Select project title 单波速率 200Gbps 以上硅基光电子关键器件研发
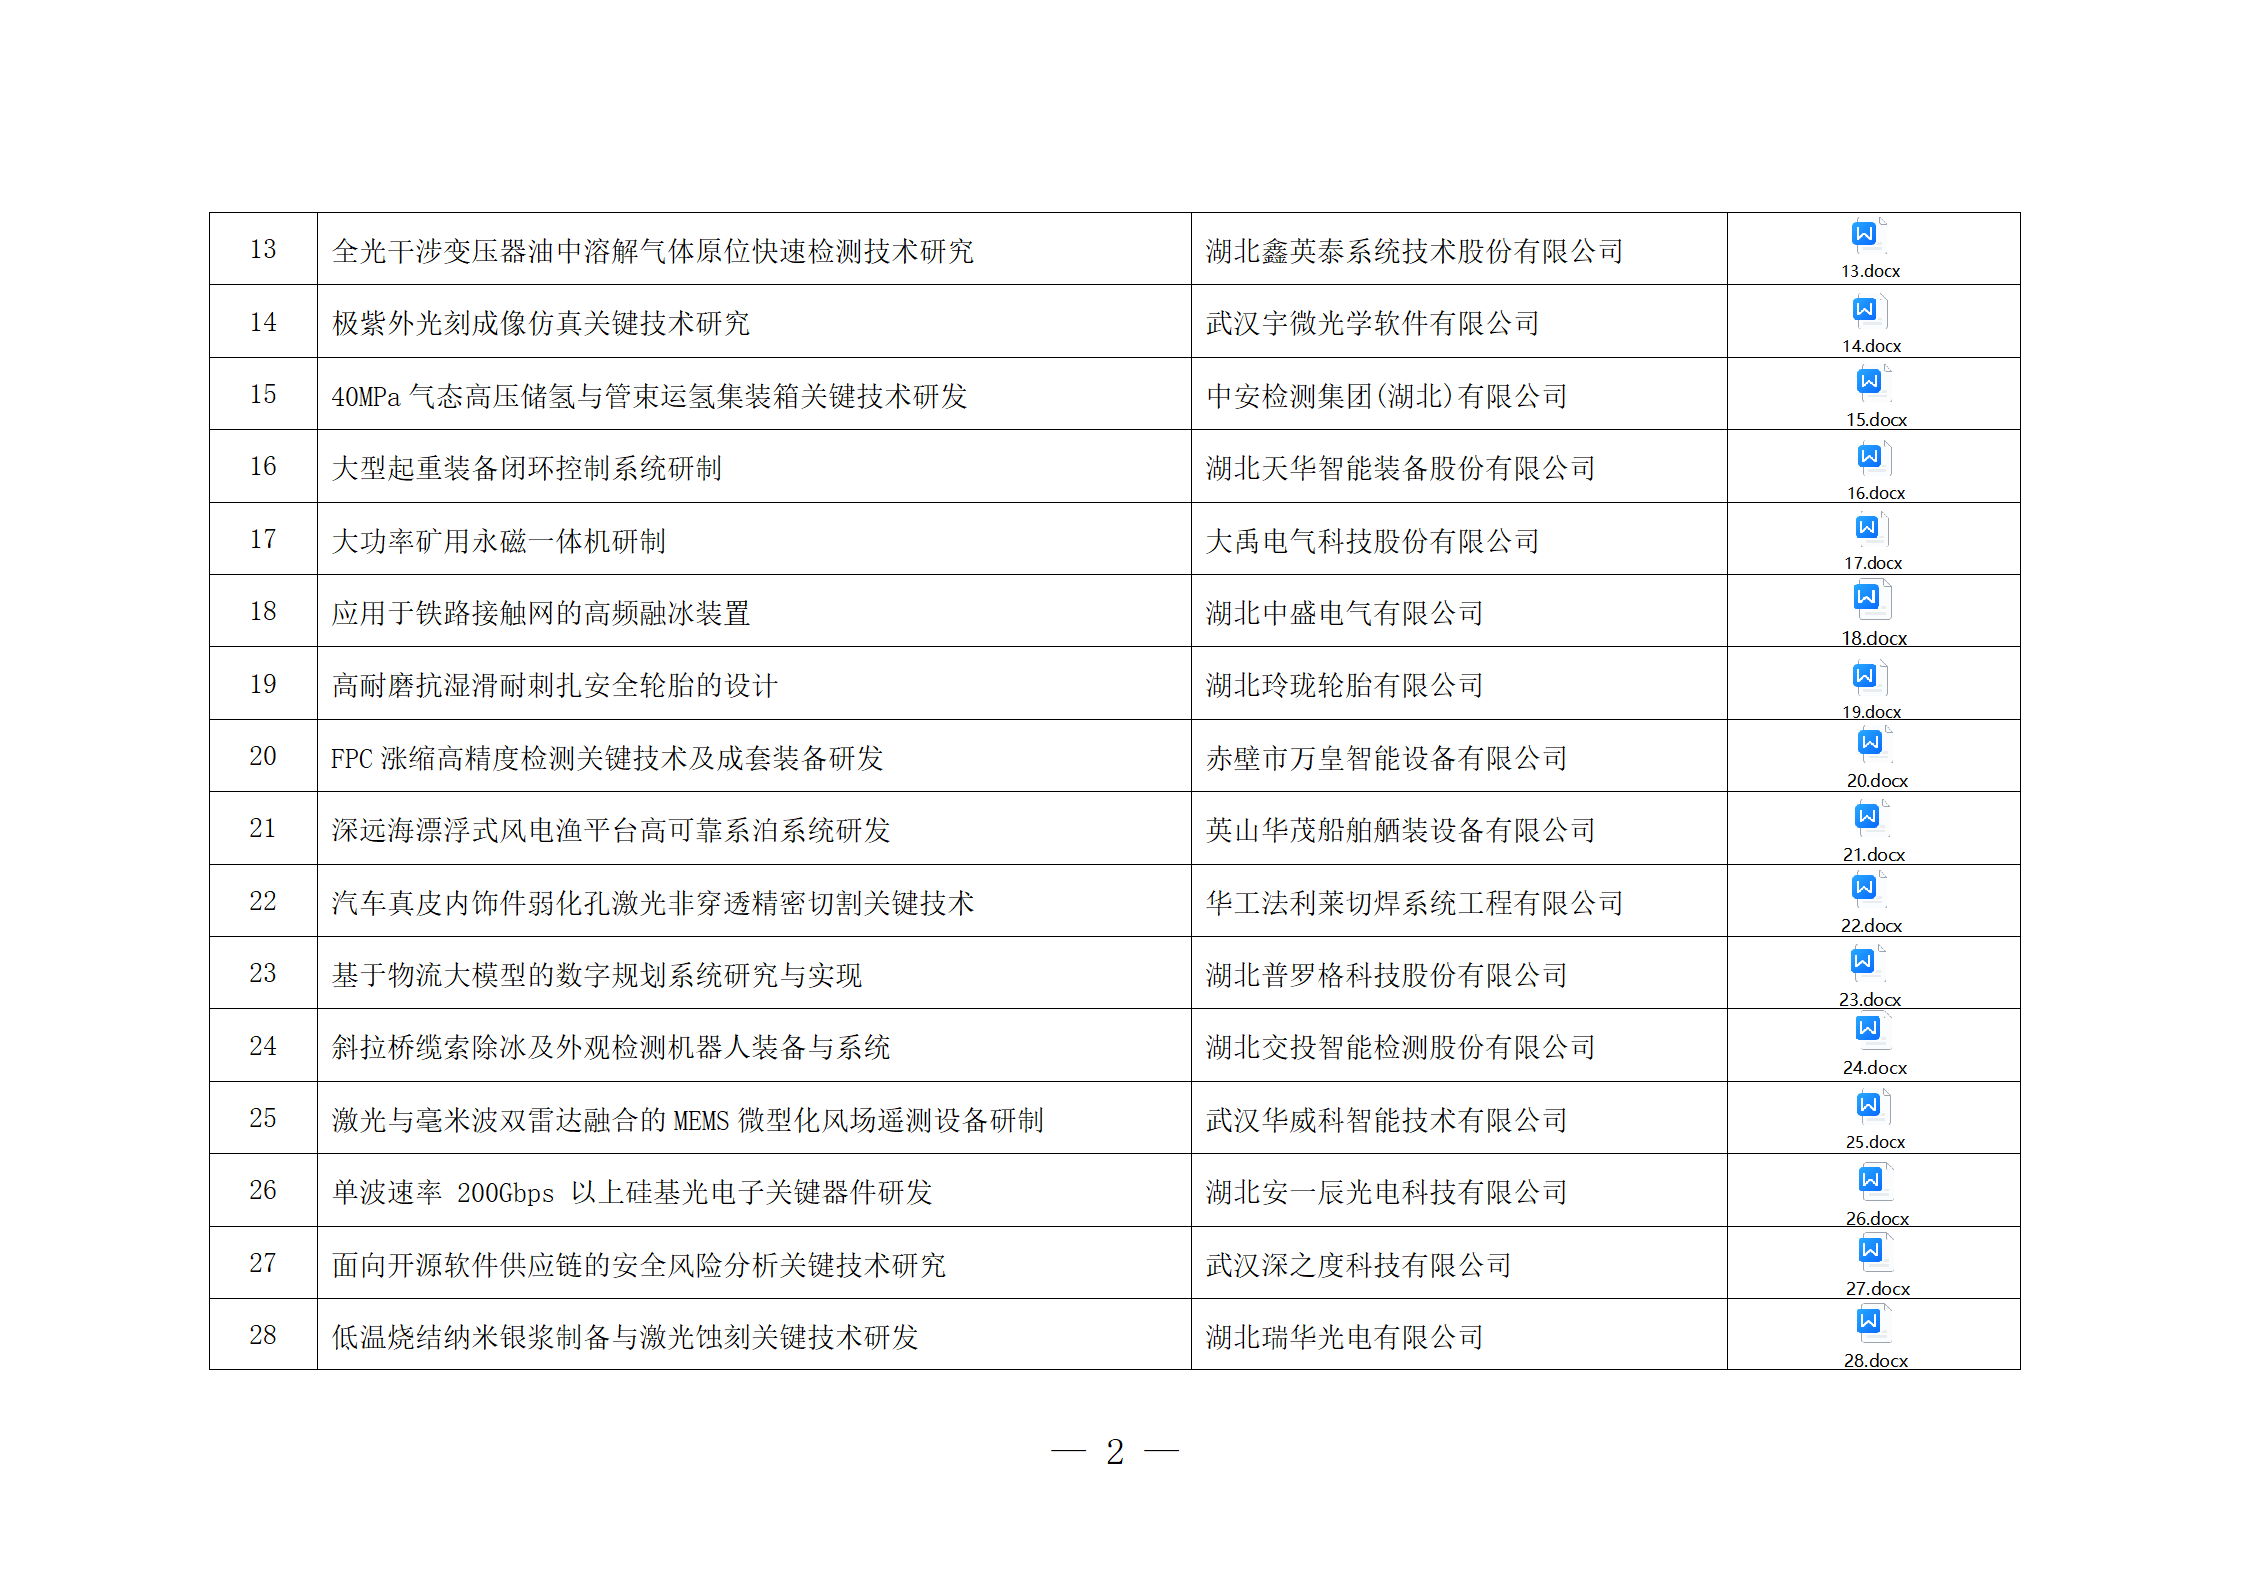Screen dimensions: 2245x1587 click(631, 1192)
